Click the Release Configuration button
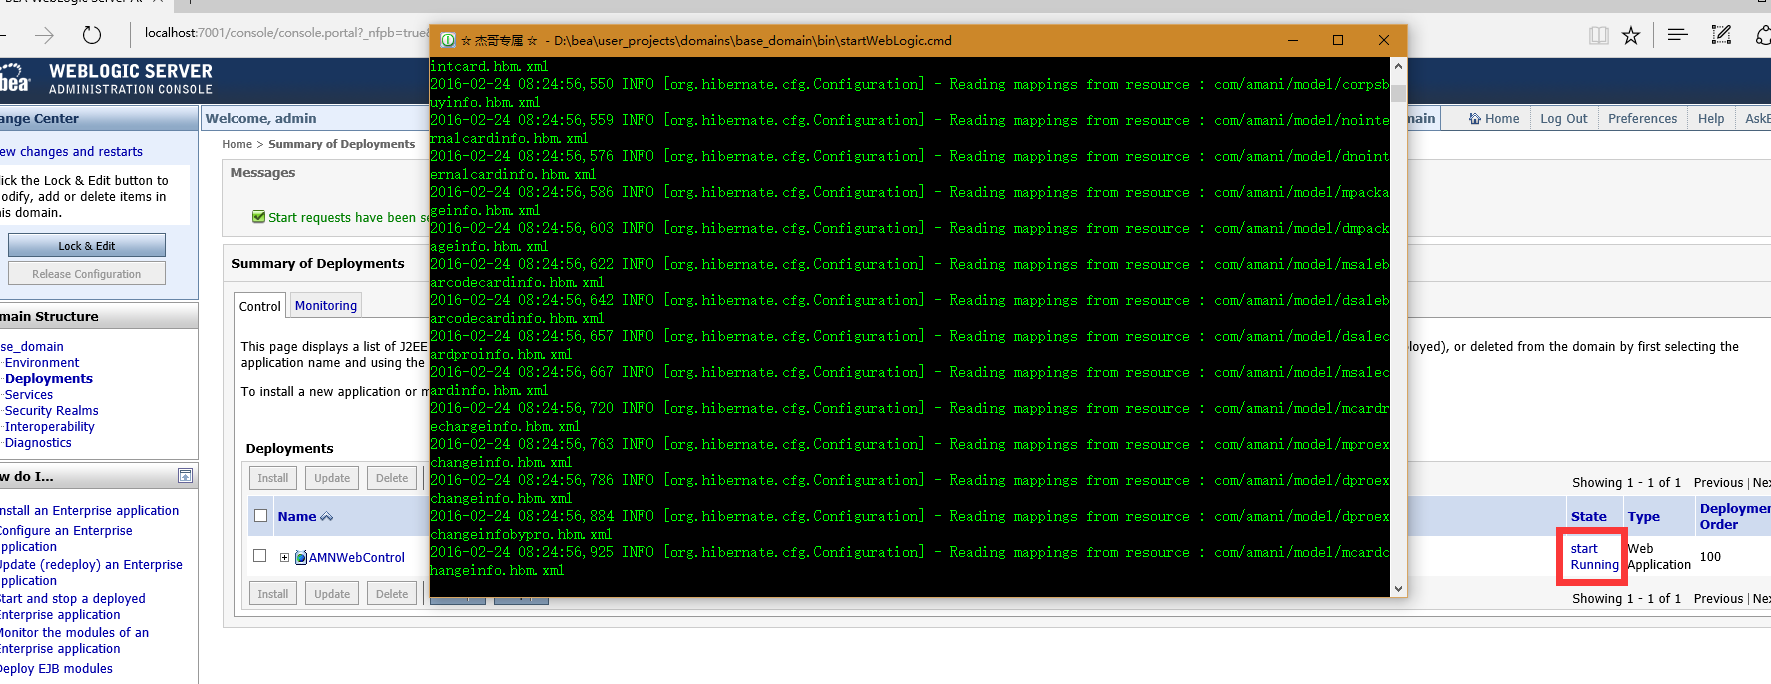Viewport: 1771px width, 684px height. click(87, 273)
